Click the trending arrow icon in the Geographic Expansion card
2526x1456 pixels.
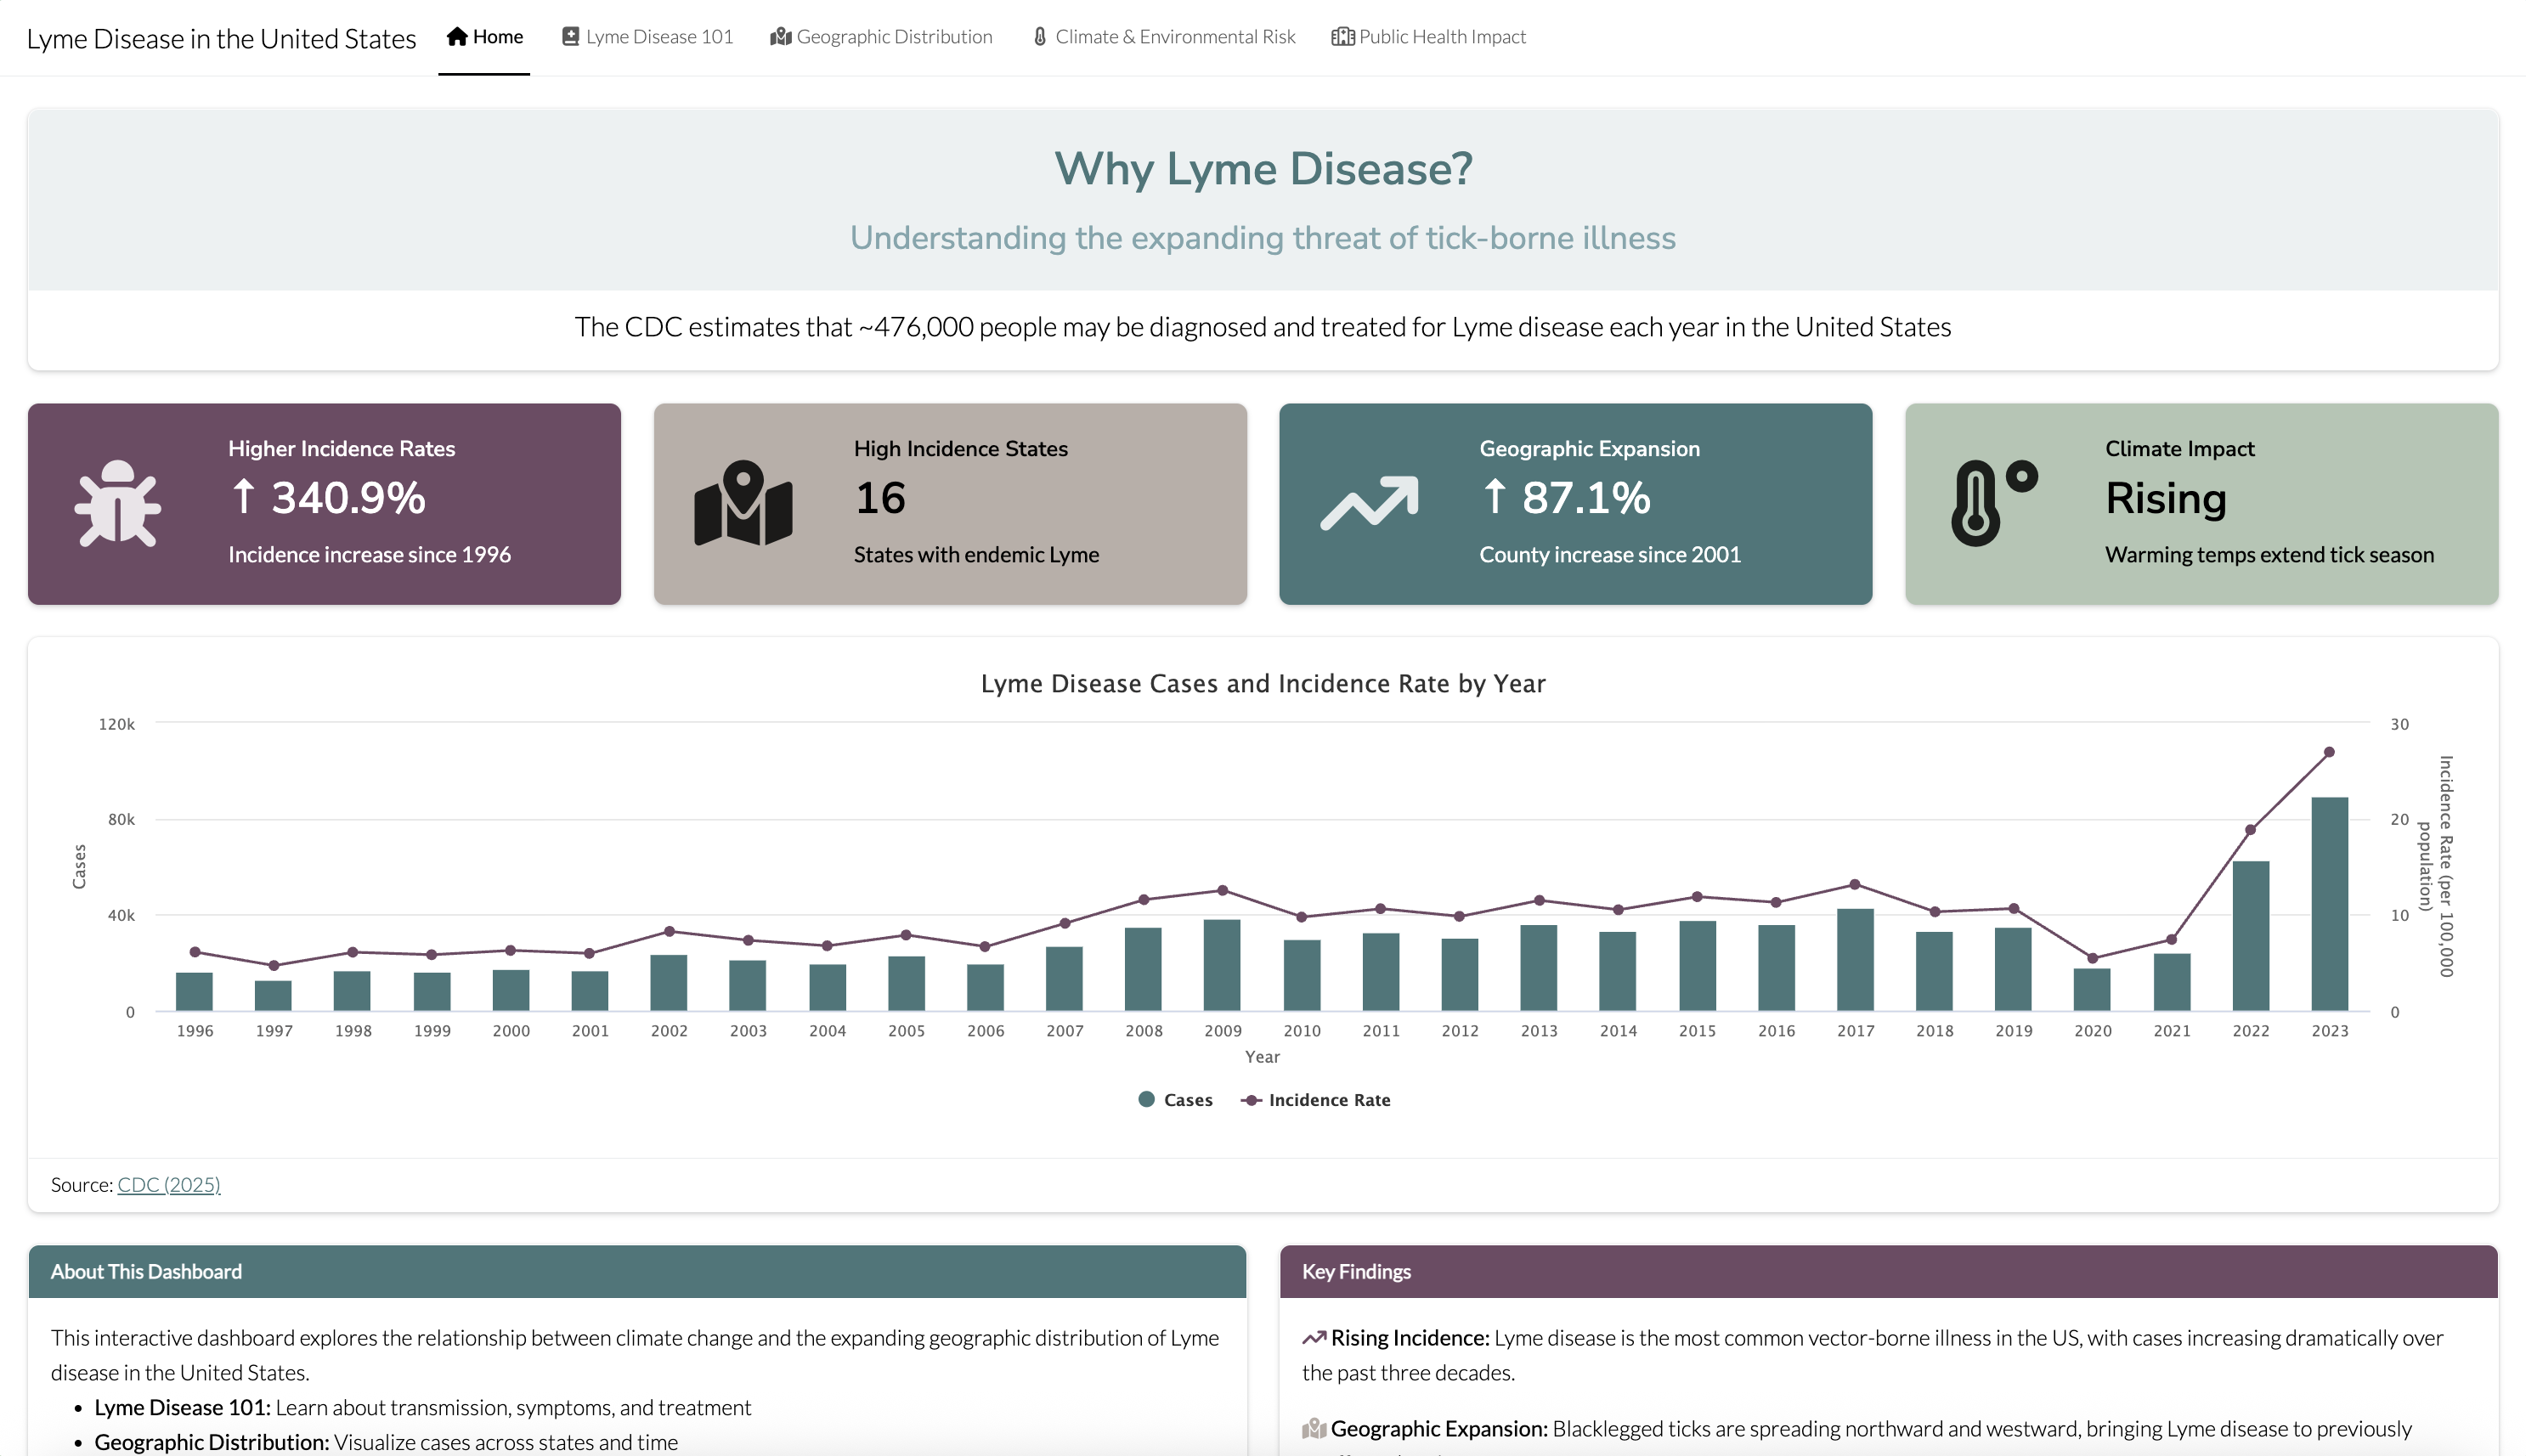pos(1369,503)
